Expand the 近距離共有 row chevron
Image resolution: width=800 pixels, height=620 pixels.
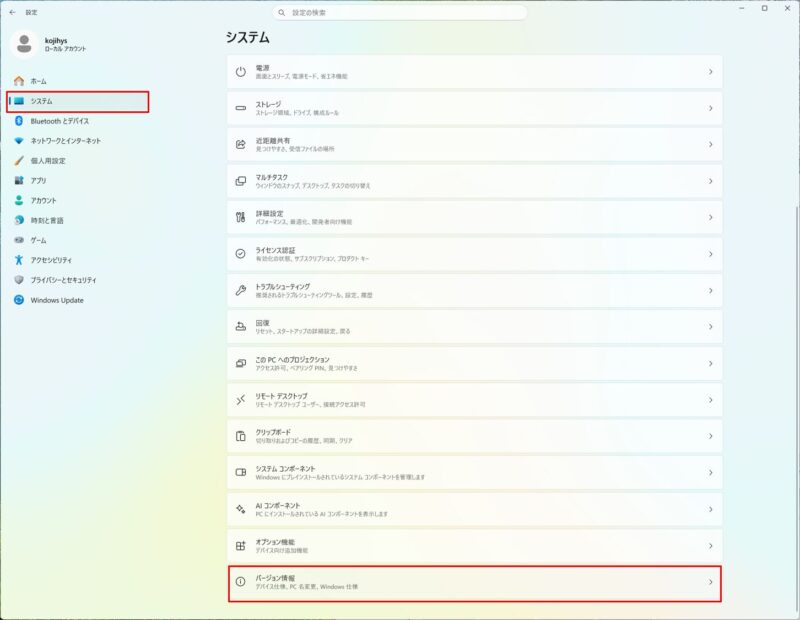(711, 145)
